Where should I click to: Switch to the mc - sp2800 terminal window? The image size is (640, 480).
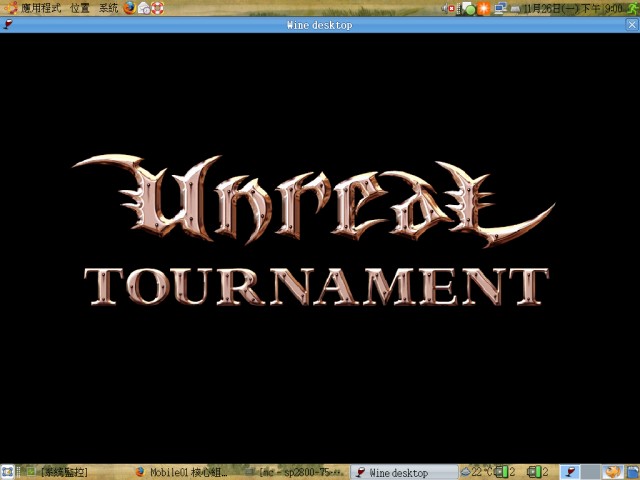(x=295, y=472)
